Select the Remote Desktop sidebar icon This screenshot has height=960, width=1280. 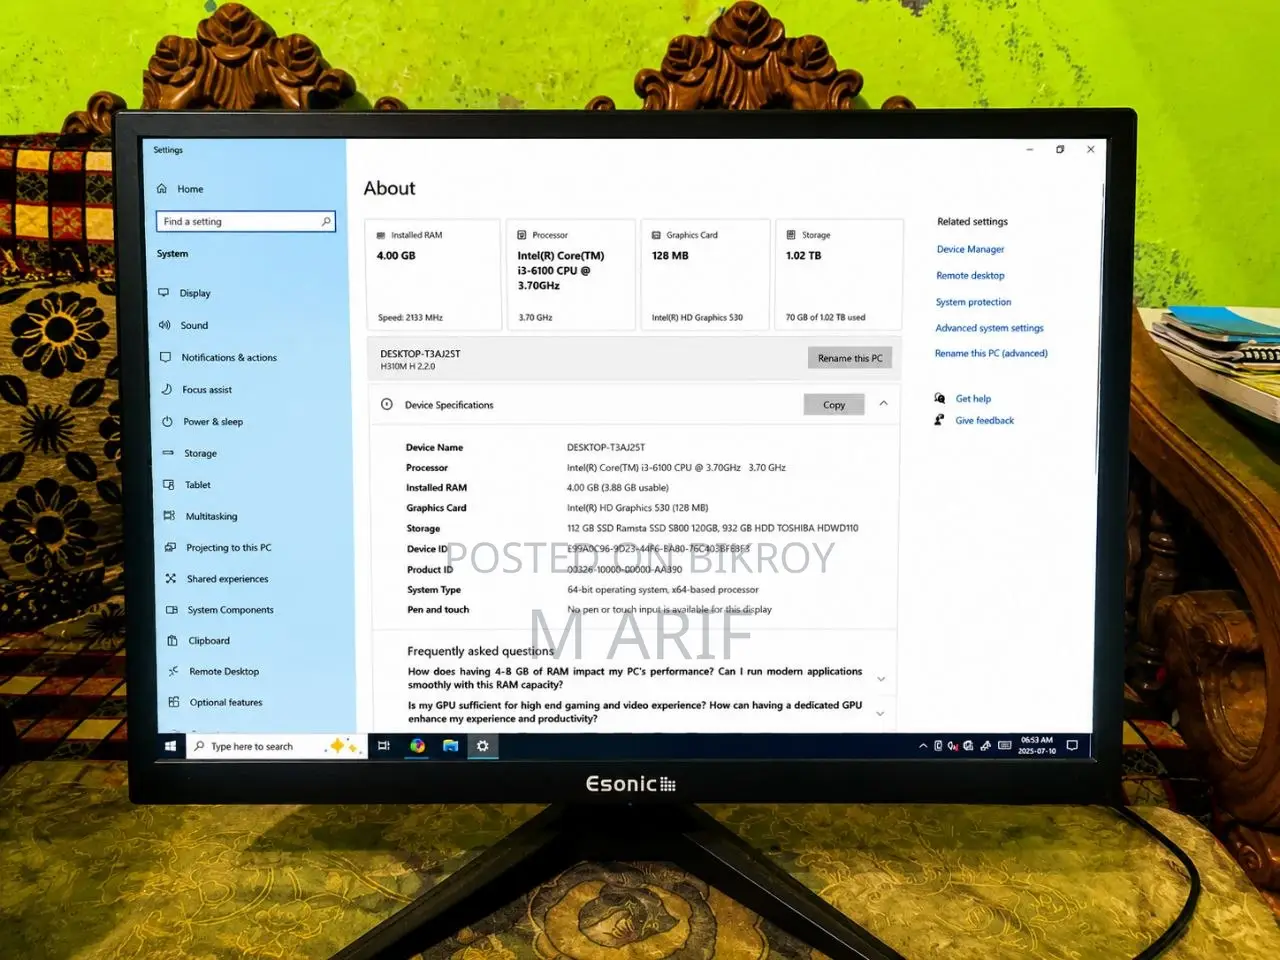[173, 672]
